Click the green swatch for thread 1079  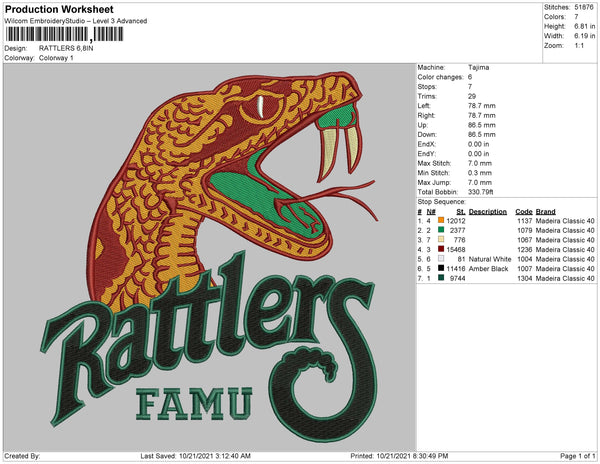coord(441,230)
